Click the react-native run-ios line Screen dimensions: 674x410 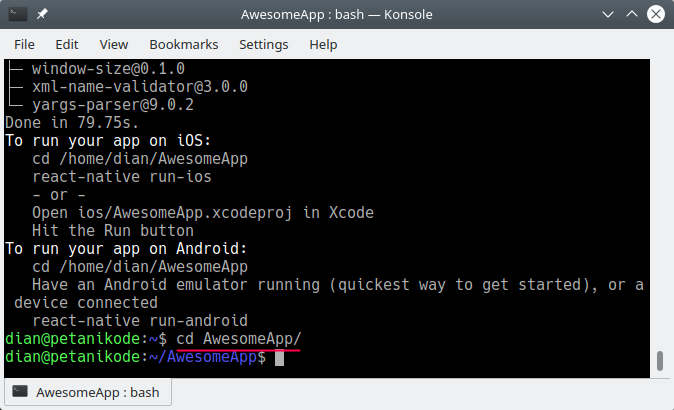tap(122, 177)
